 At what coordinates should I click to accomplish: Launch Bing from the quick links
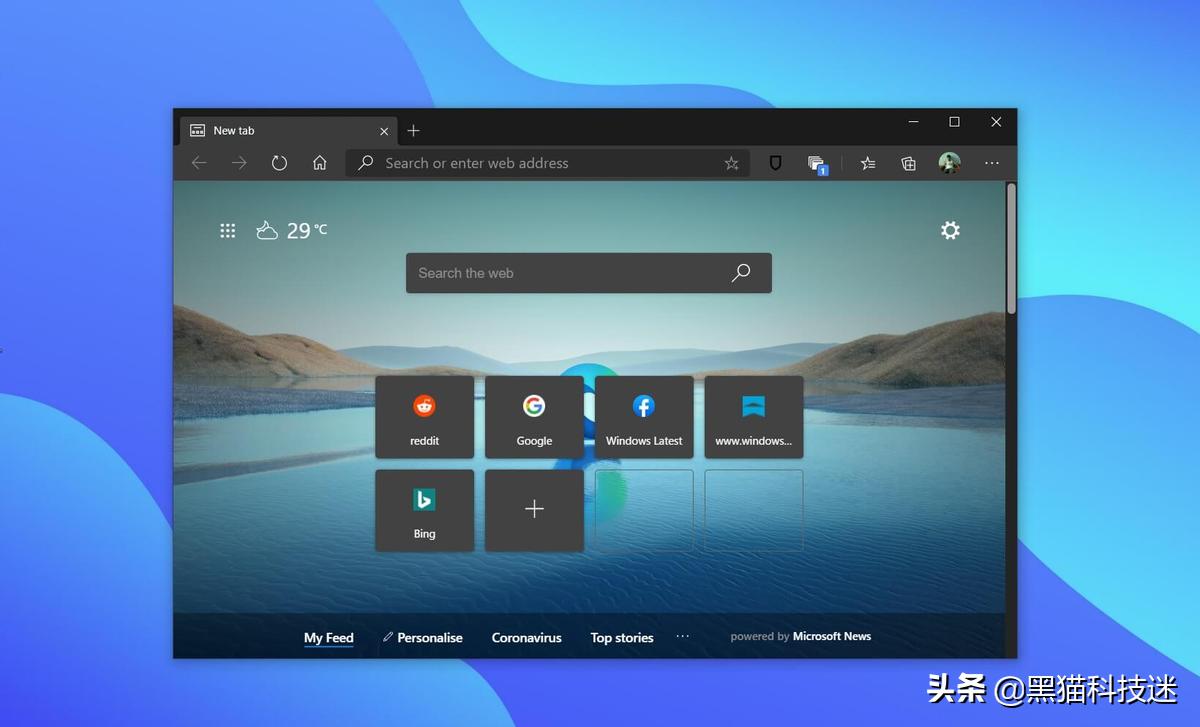(424, 510)
